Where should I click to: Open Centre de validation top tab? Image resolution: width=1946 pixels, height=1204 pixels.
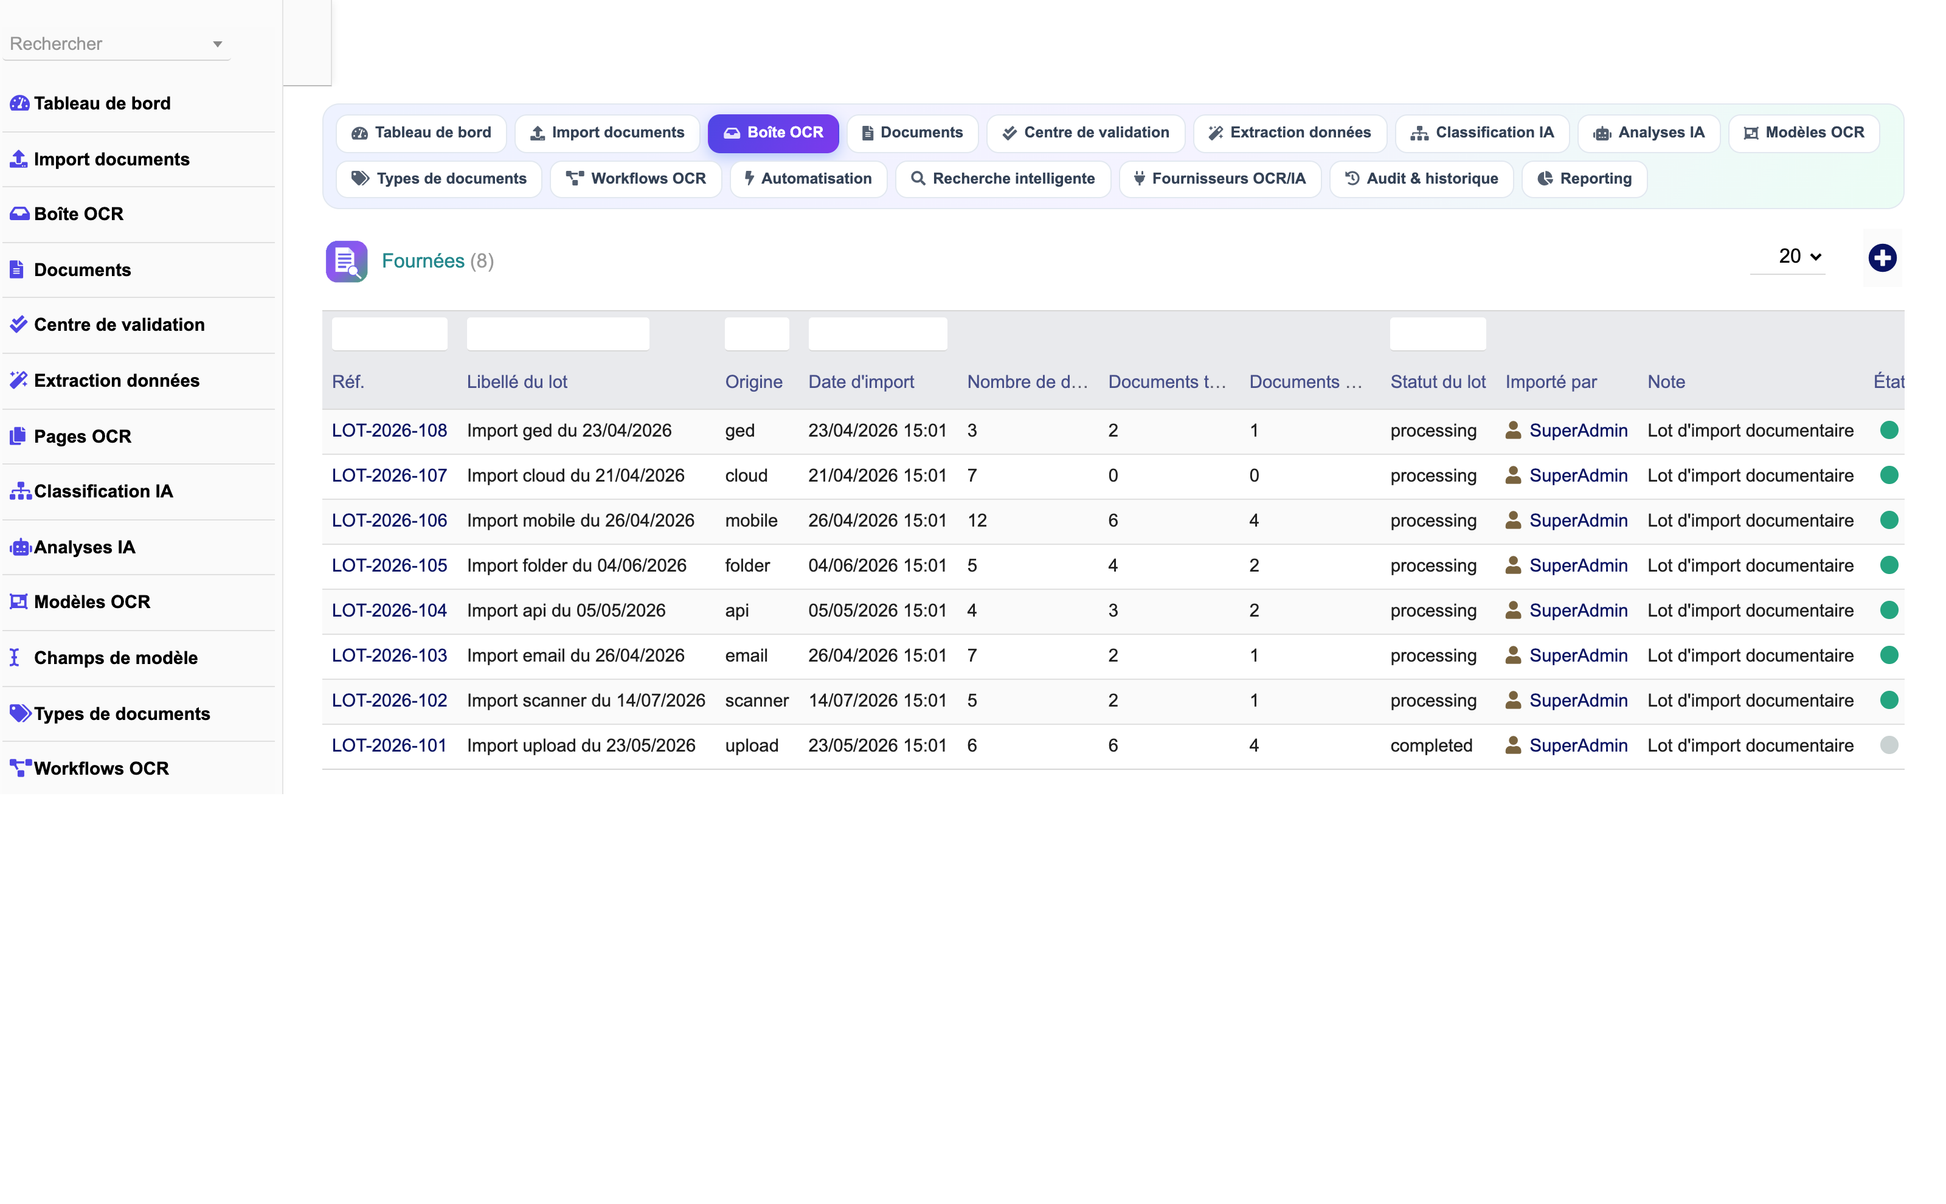[1085, 133]
